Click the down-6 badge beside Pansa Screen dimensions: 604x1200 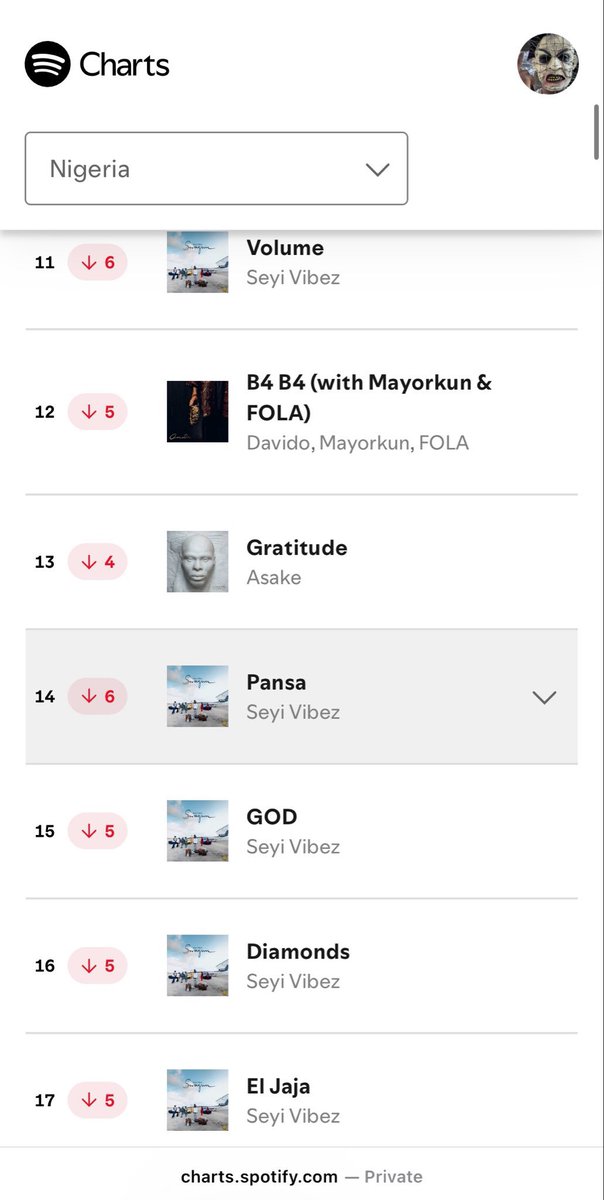click(97, 697)
